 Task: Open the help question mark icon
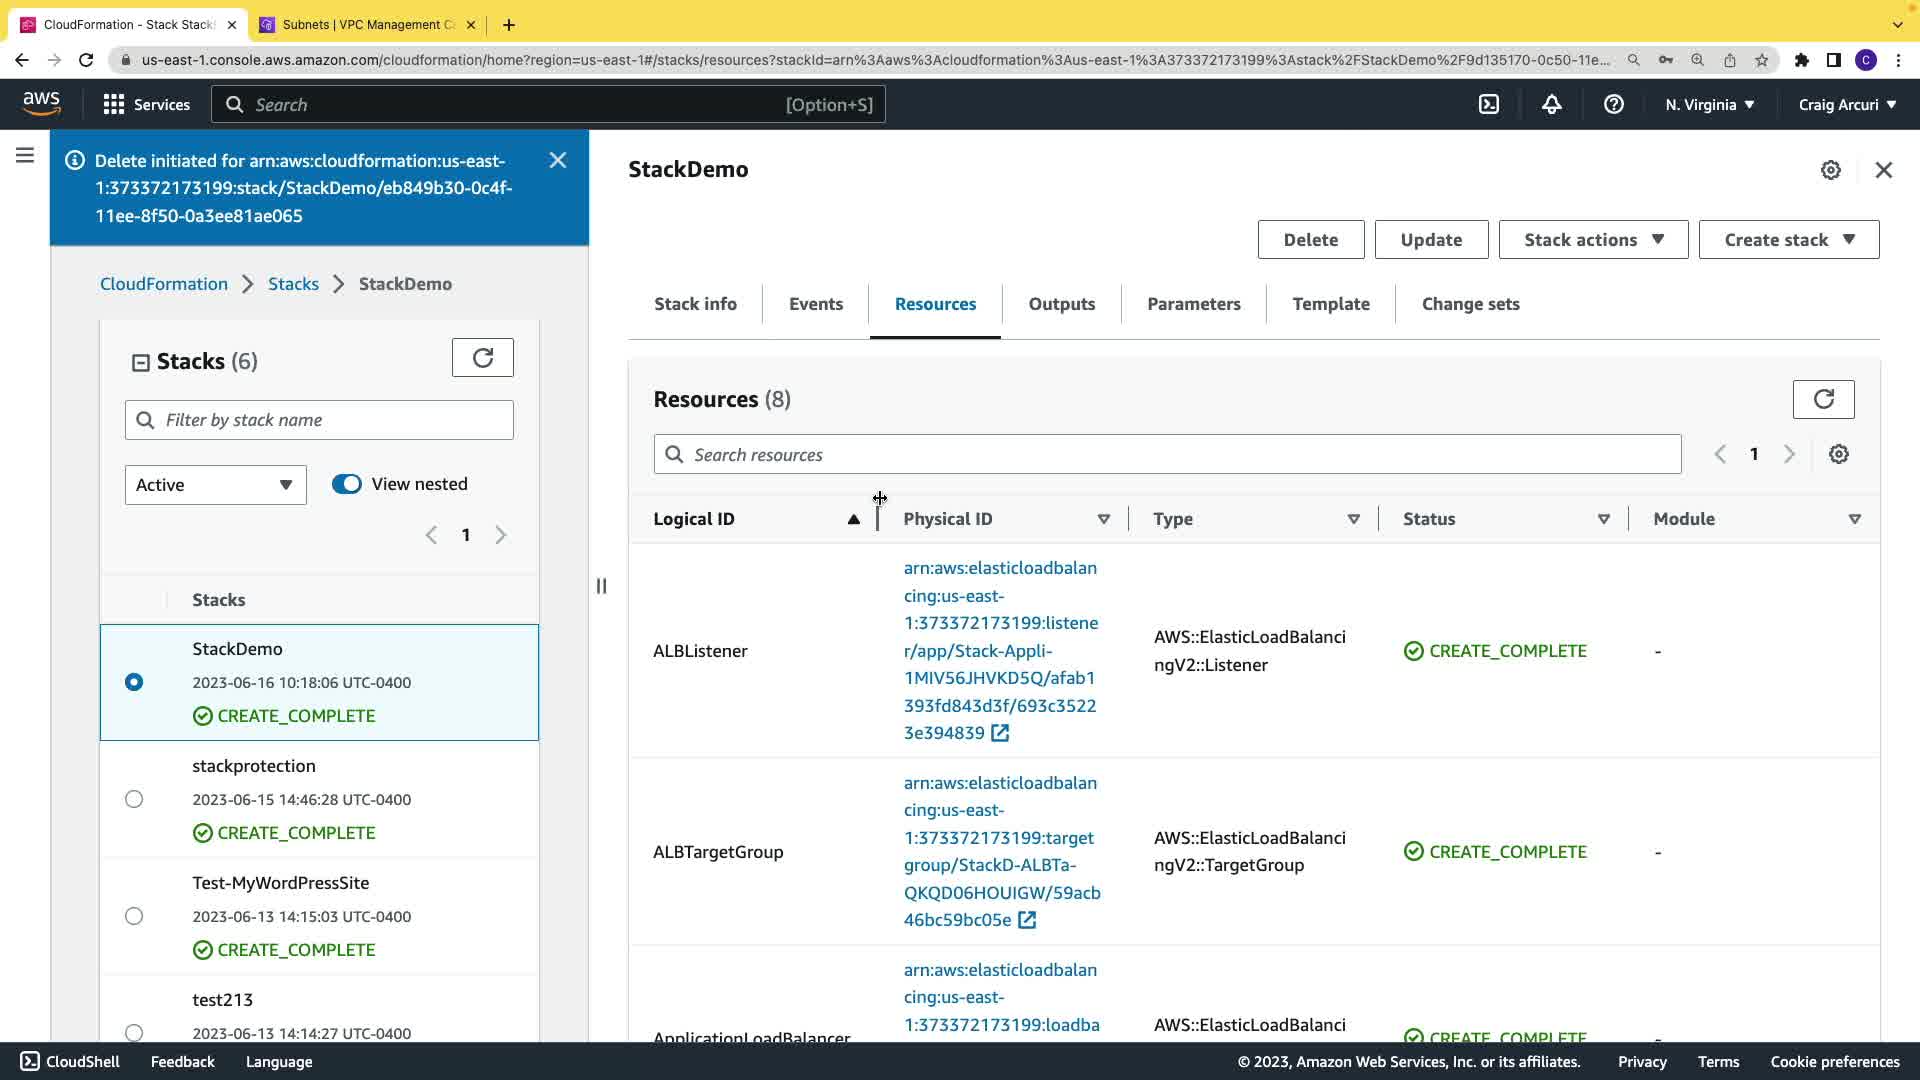coord(1613,104)
